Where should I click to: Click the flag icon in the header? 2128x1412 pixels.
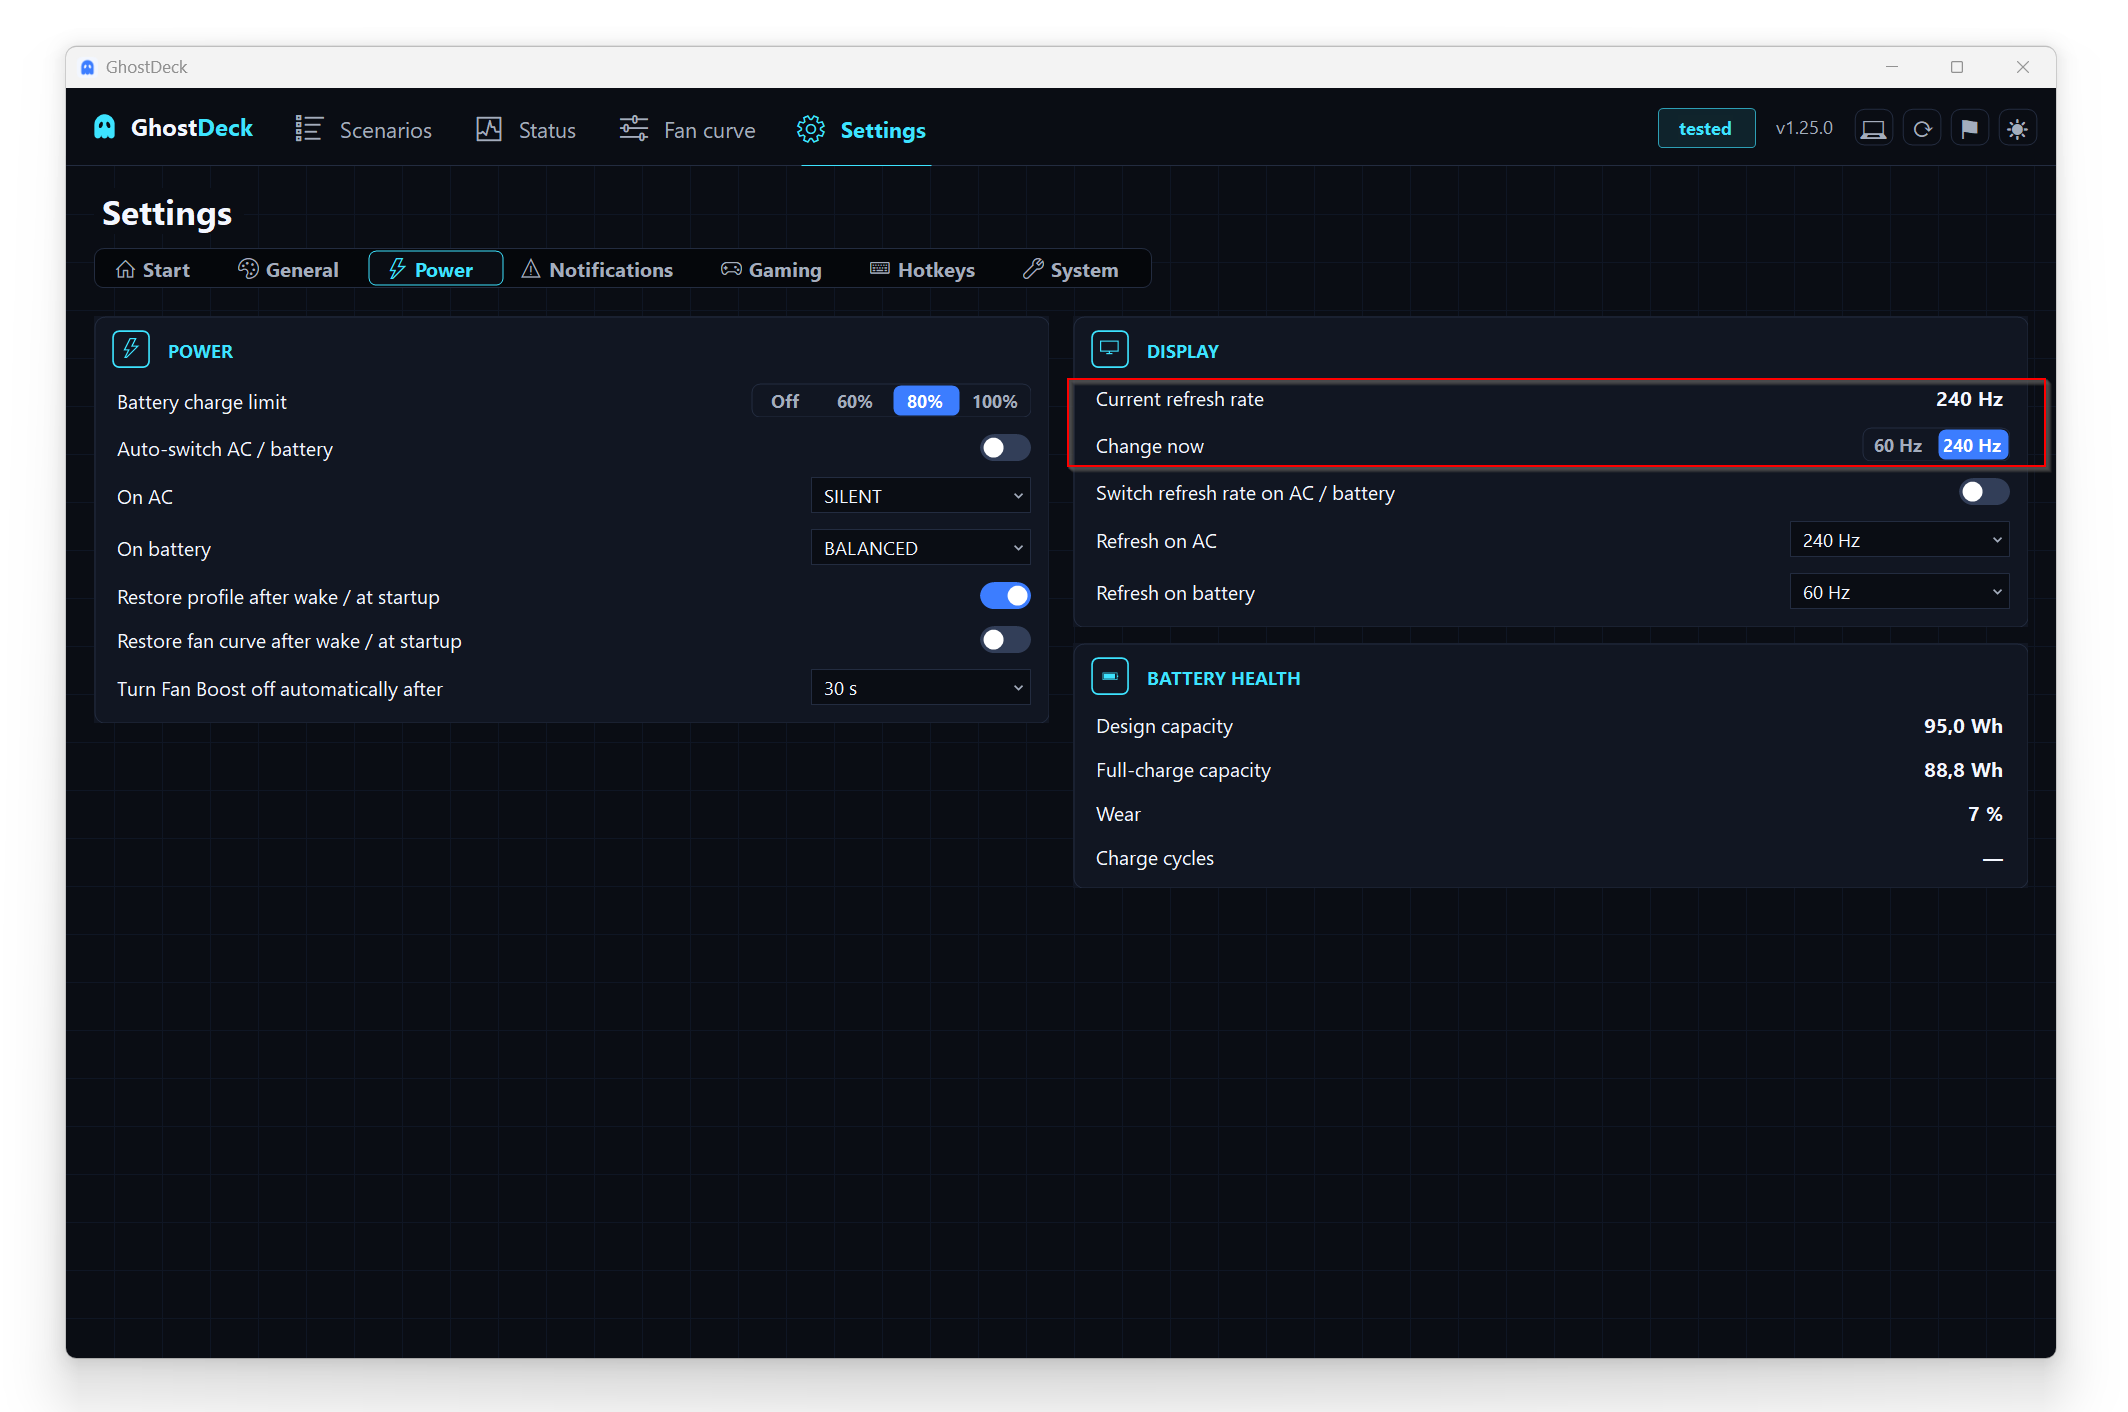1970,129
